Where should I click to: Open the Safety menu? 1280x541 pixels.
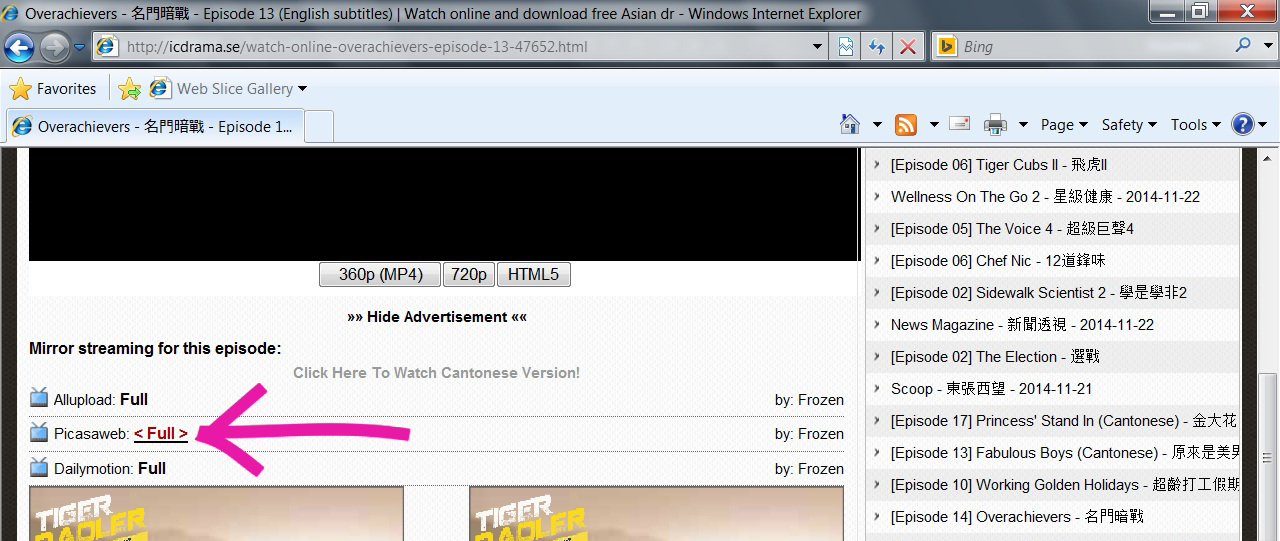[x=1129, y=125]
